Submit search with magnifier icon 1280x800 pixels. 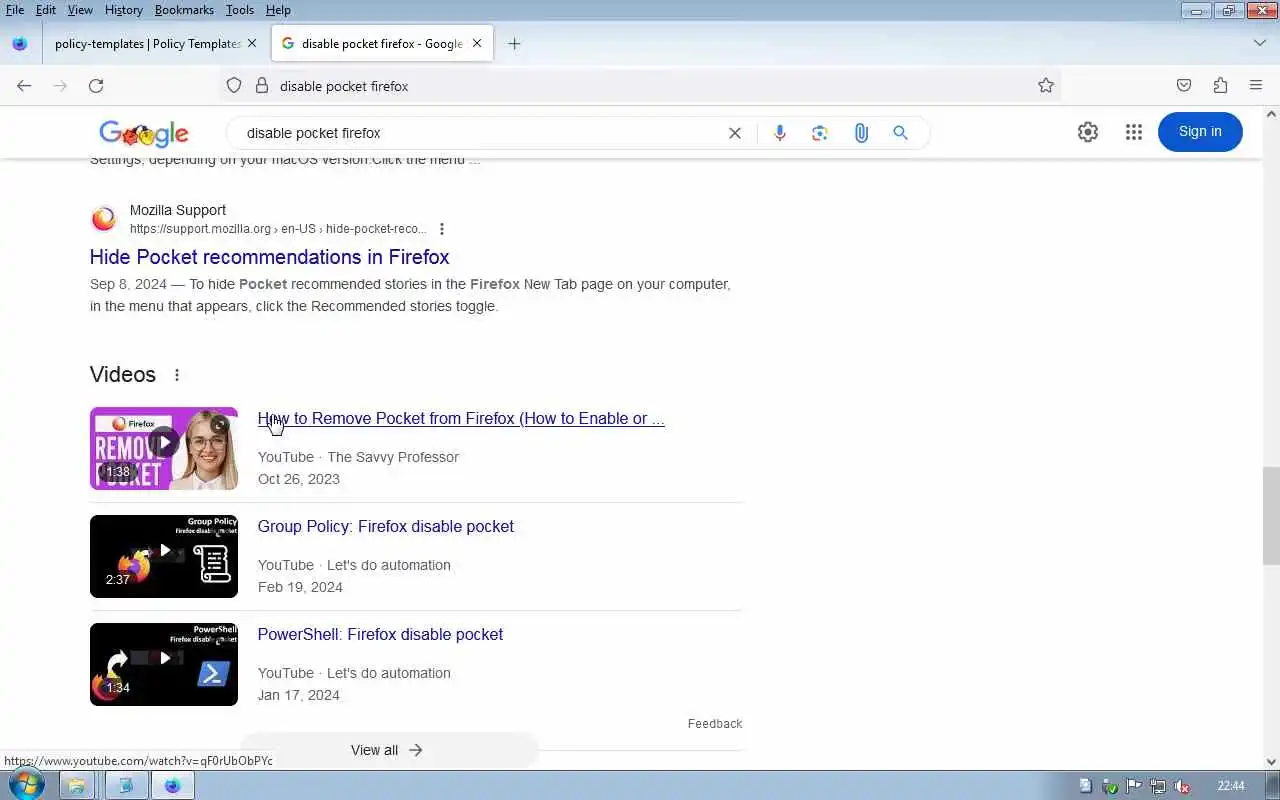tap(900, 133)
